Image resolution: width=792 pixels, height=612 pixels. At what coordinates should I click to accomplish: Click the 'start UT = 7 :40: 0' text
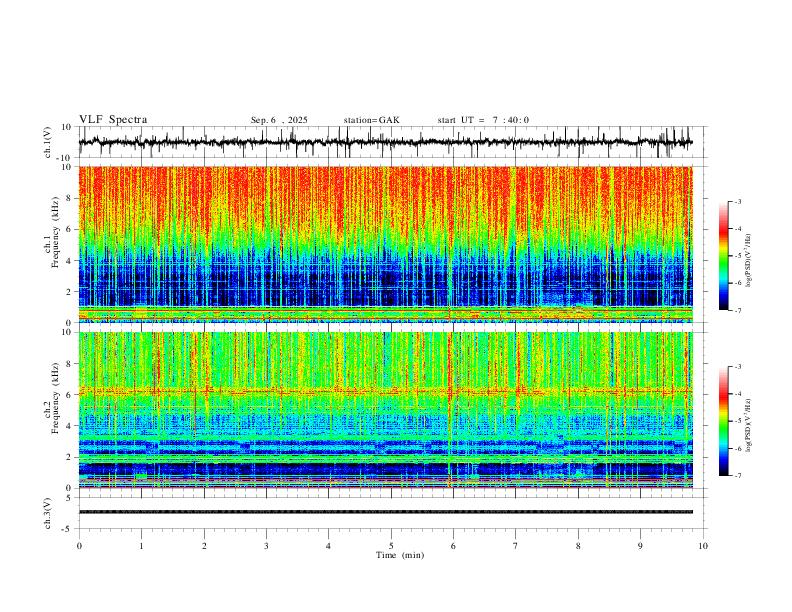483,120
